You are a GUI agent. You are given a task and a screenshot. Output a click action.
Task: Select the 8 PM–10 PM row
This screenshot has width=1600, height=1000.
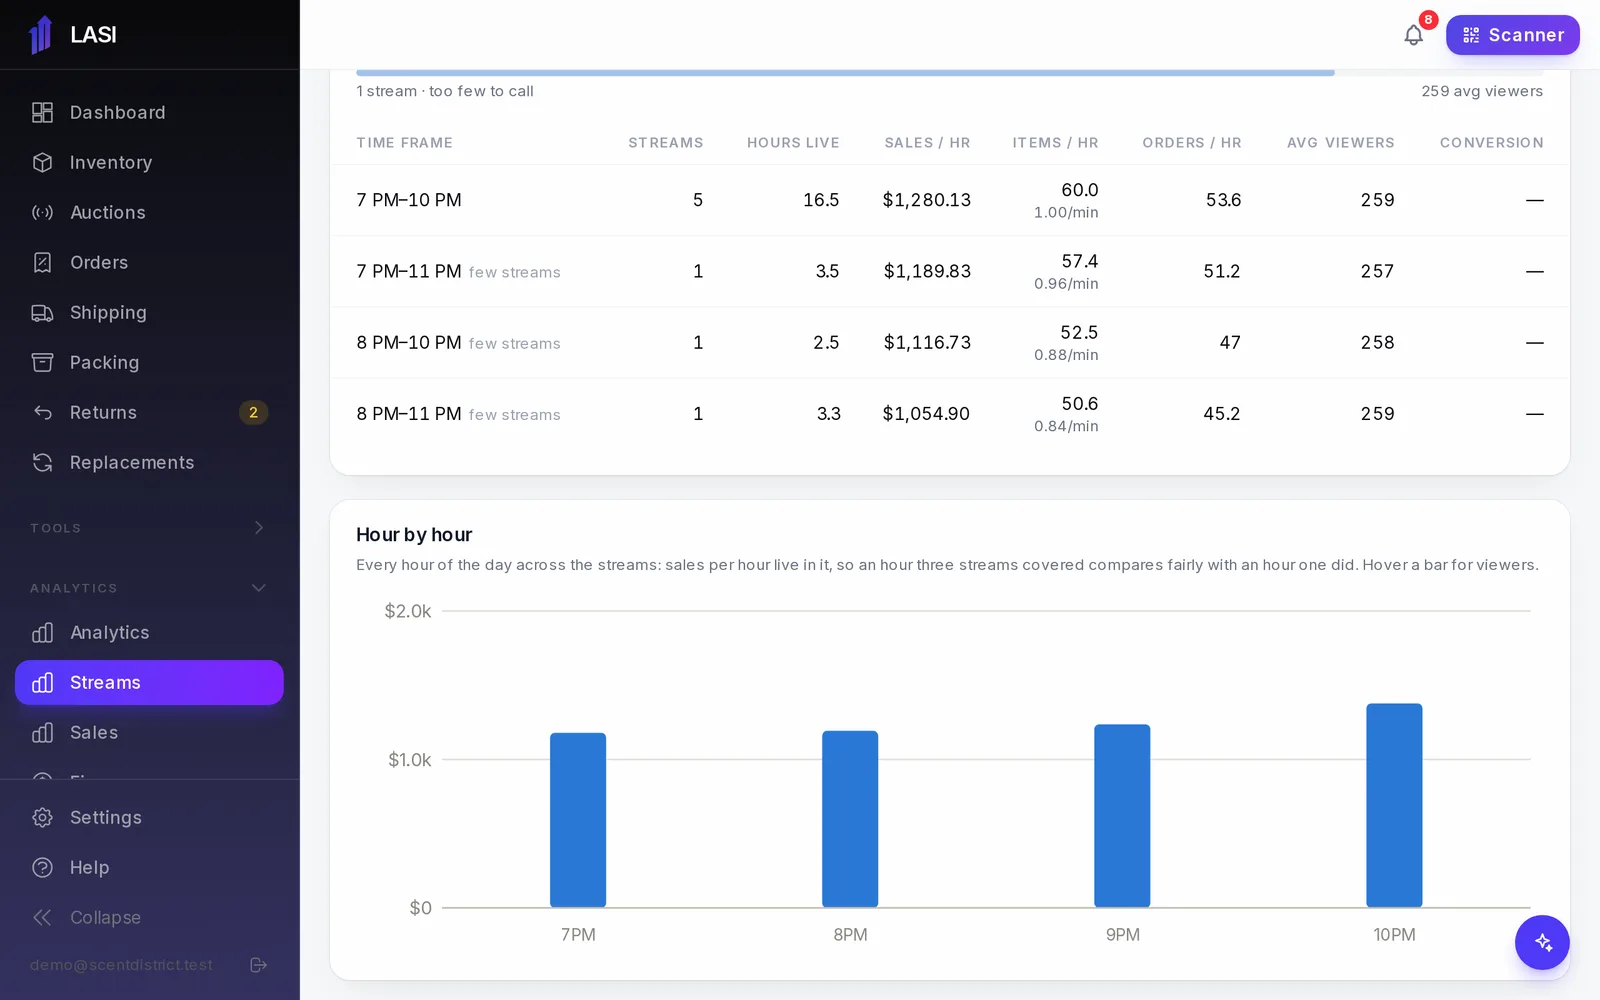pos(950,342)
